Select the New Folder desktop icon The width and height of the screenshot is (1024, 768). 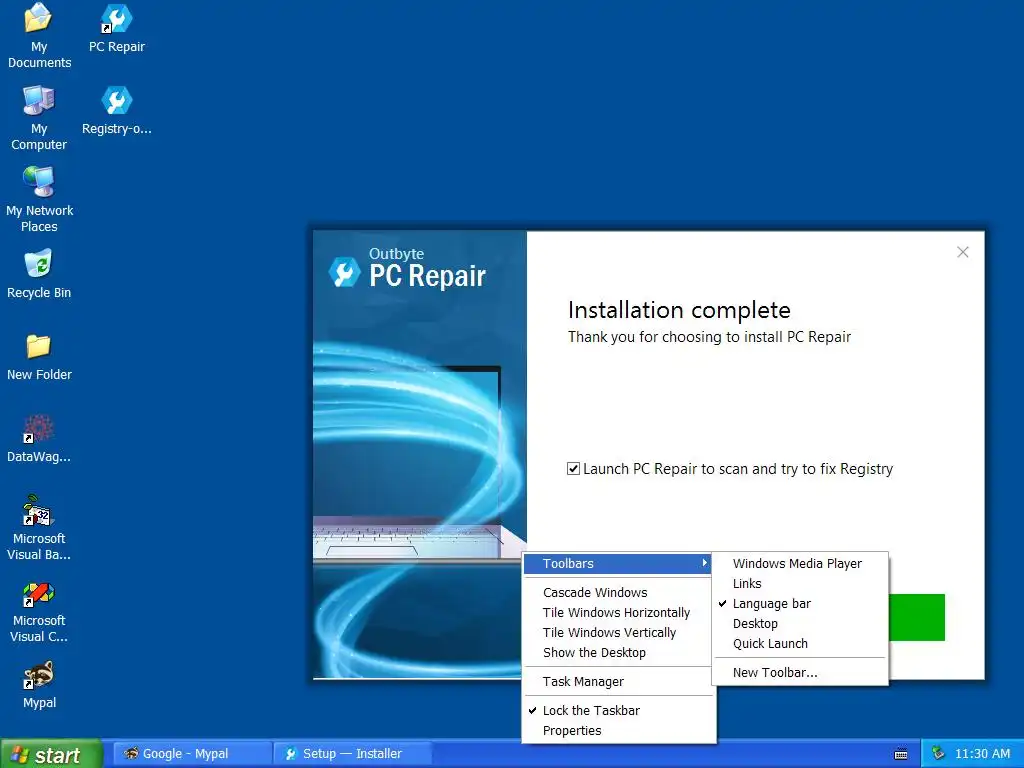[39, 357]
